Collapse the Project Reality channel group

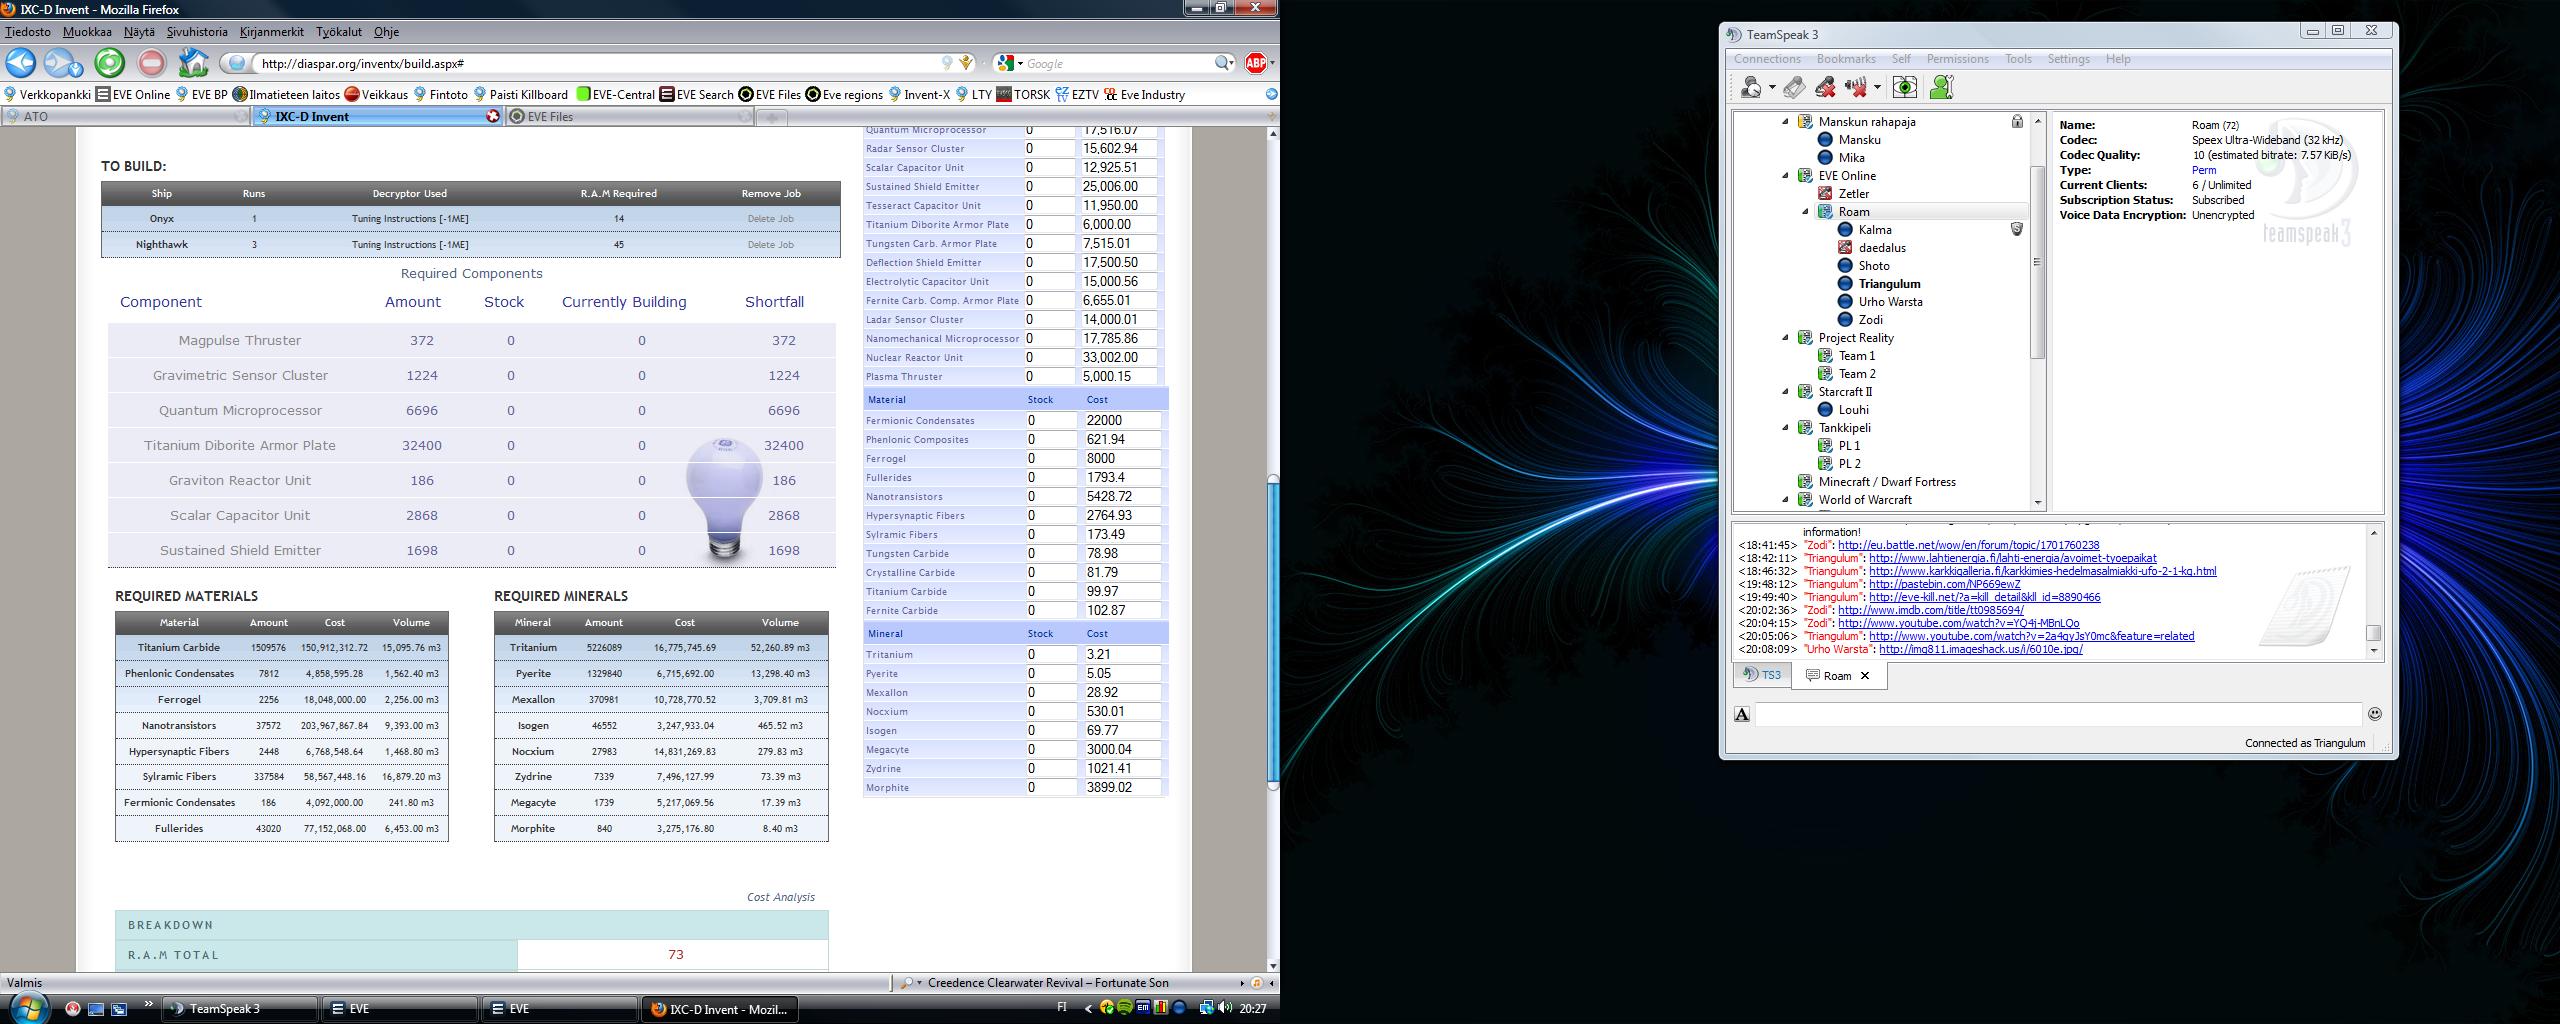[1786, 338]
